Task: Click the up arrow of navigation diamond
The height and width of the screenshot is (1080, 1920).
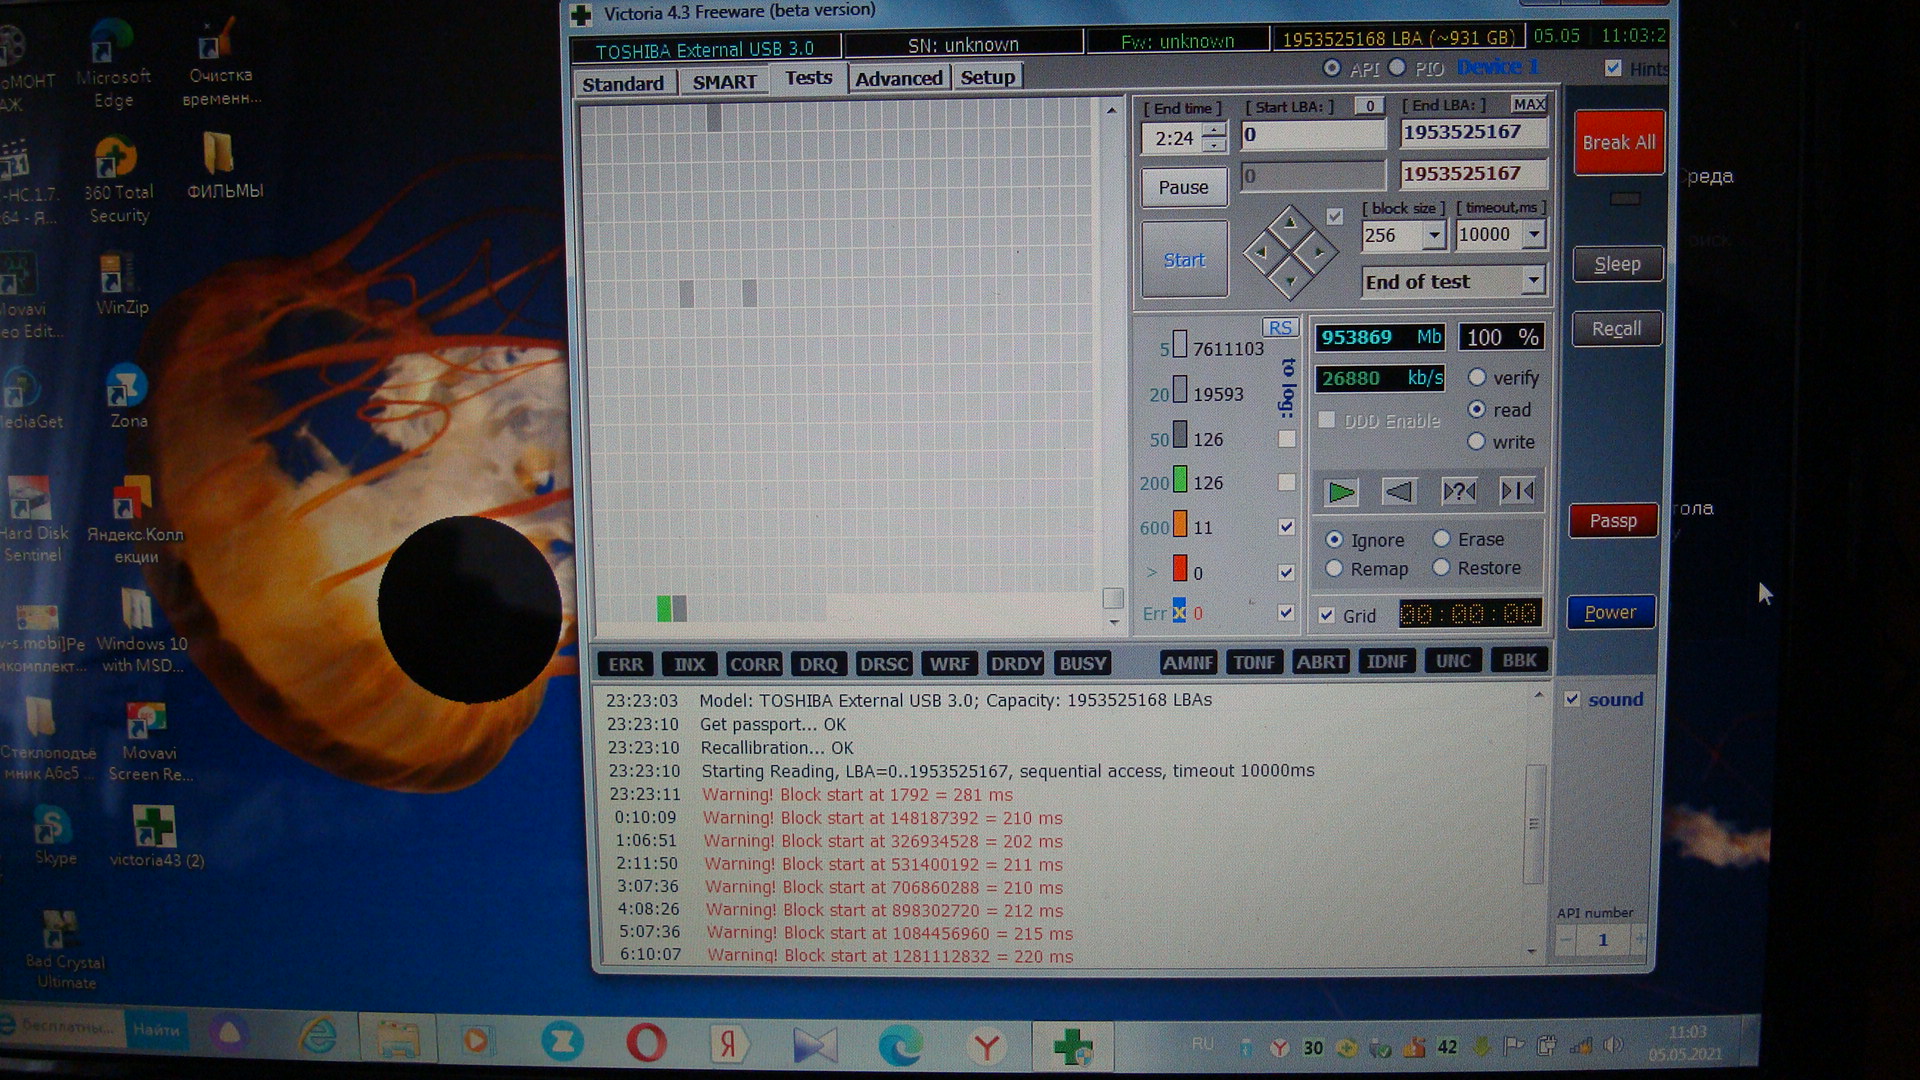Action: tap(1290, 222)
